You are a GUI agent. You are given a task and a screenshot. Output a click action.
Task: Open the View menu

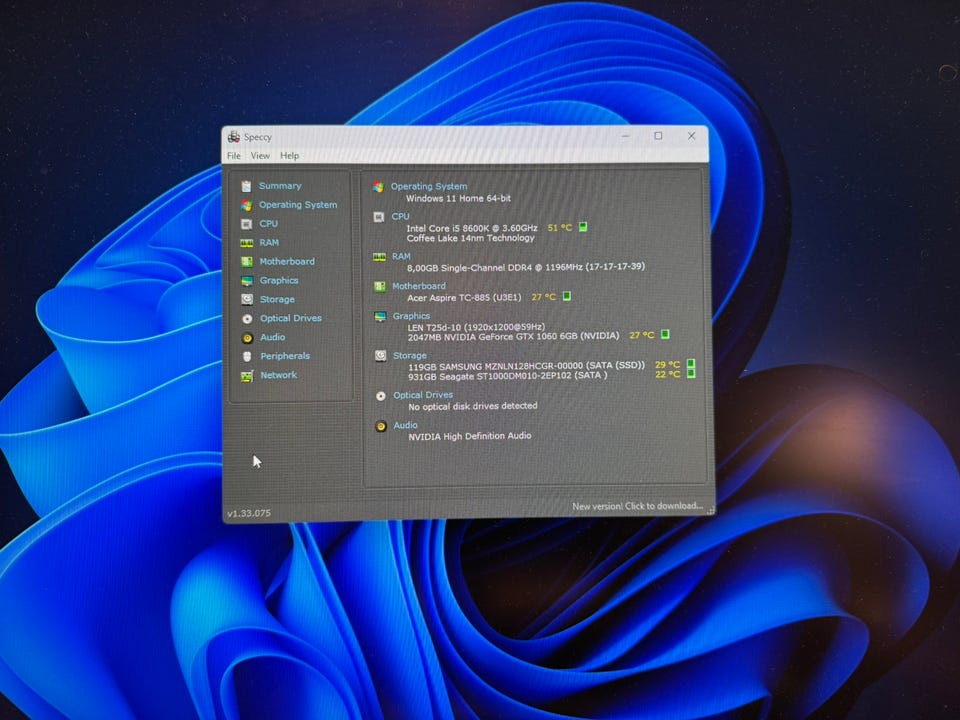[260, 156]
